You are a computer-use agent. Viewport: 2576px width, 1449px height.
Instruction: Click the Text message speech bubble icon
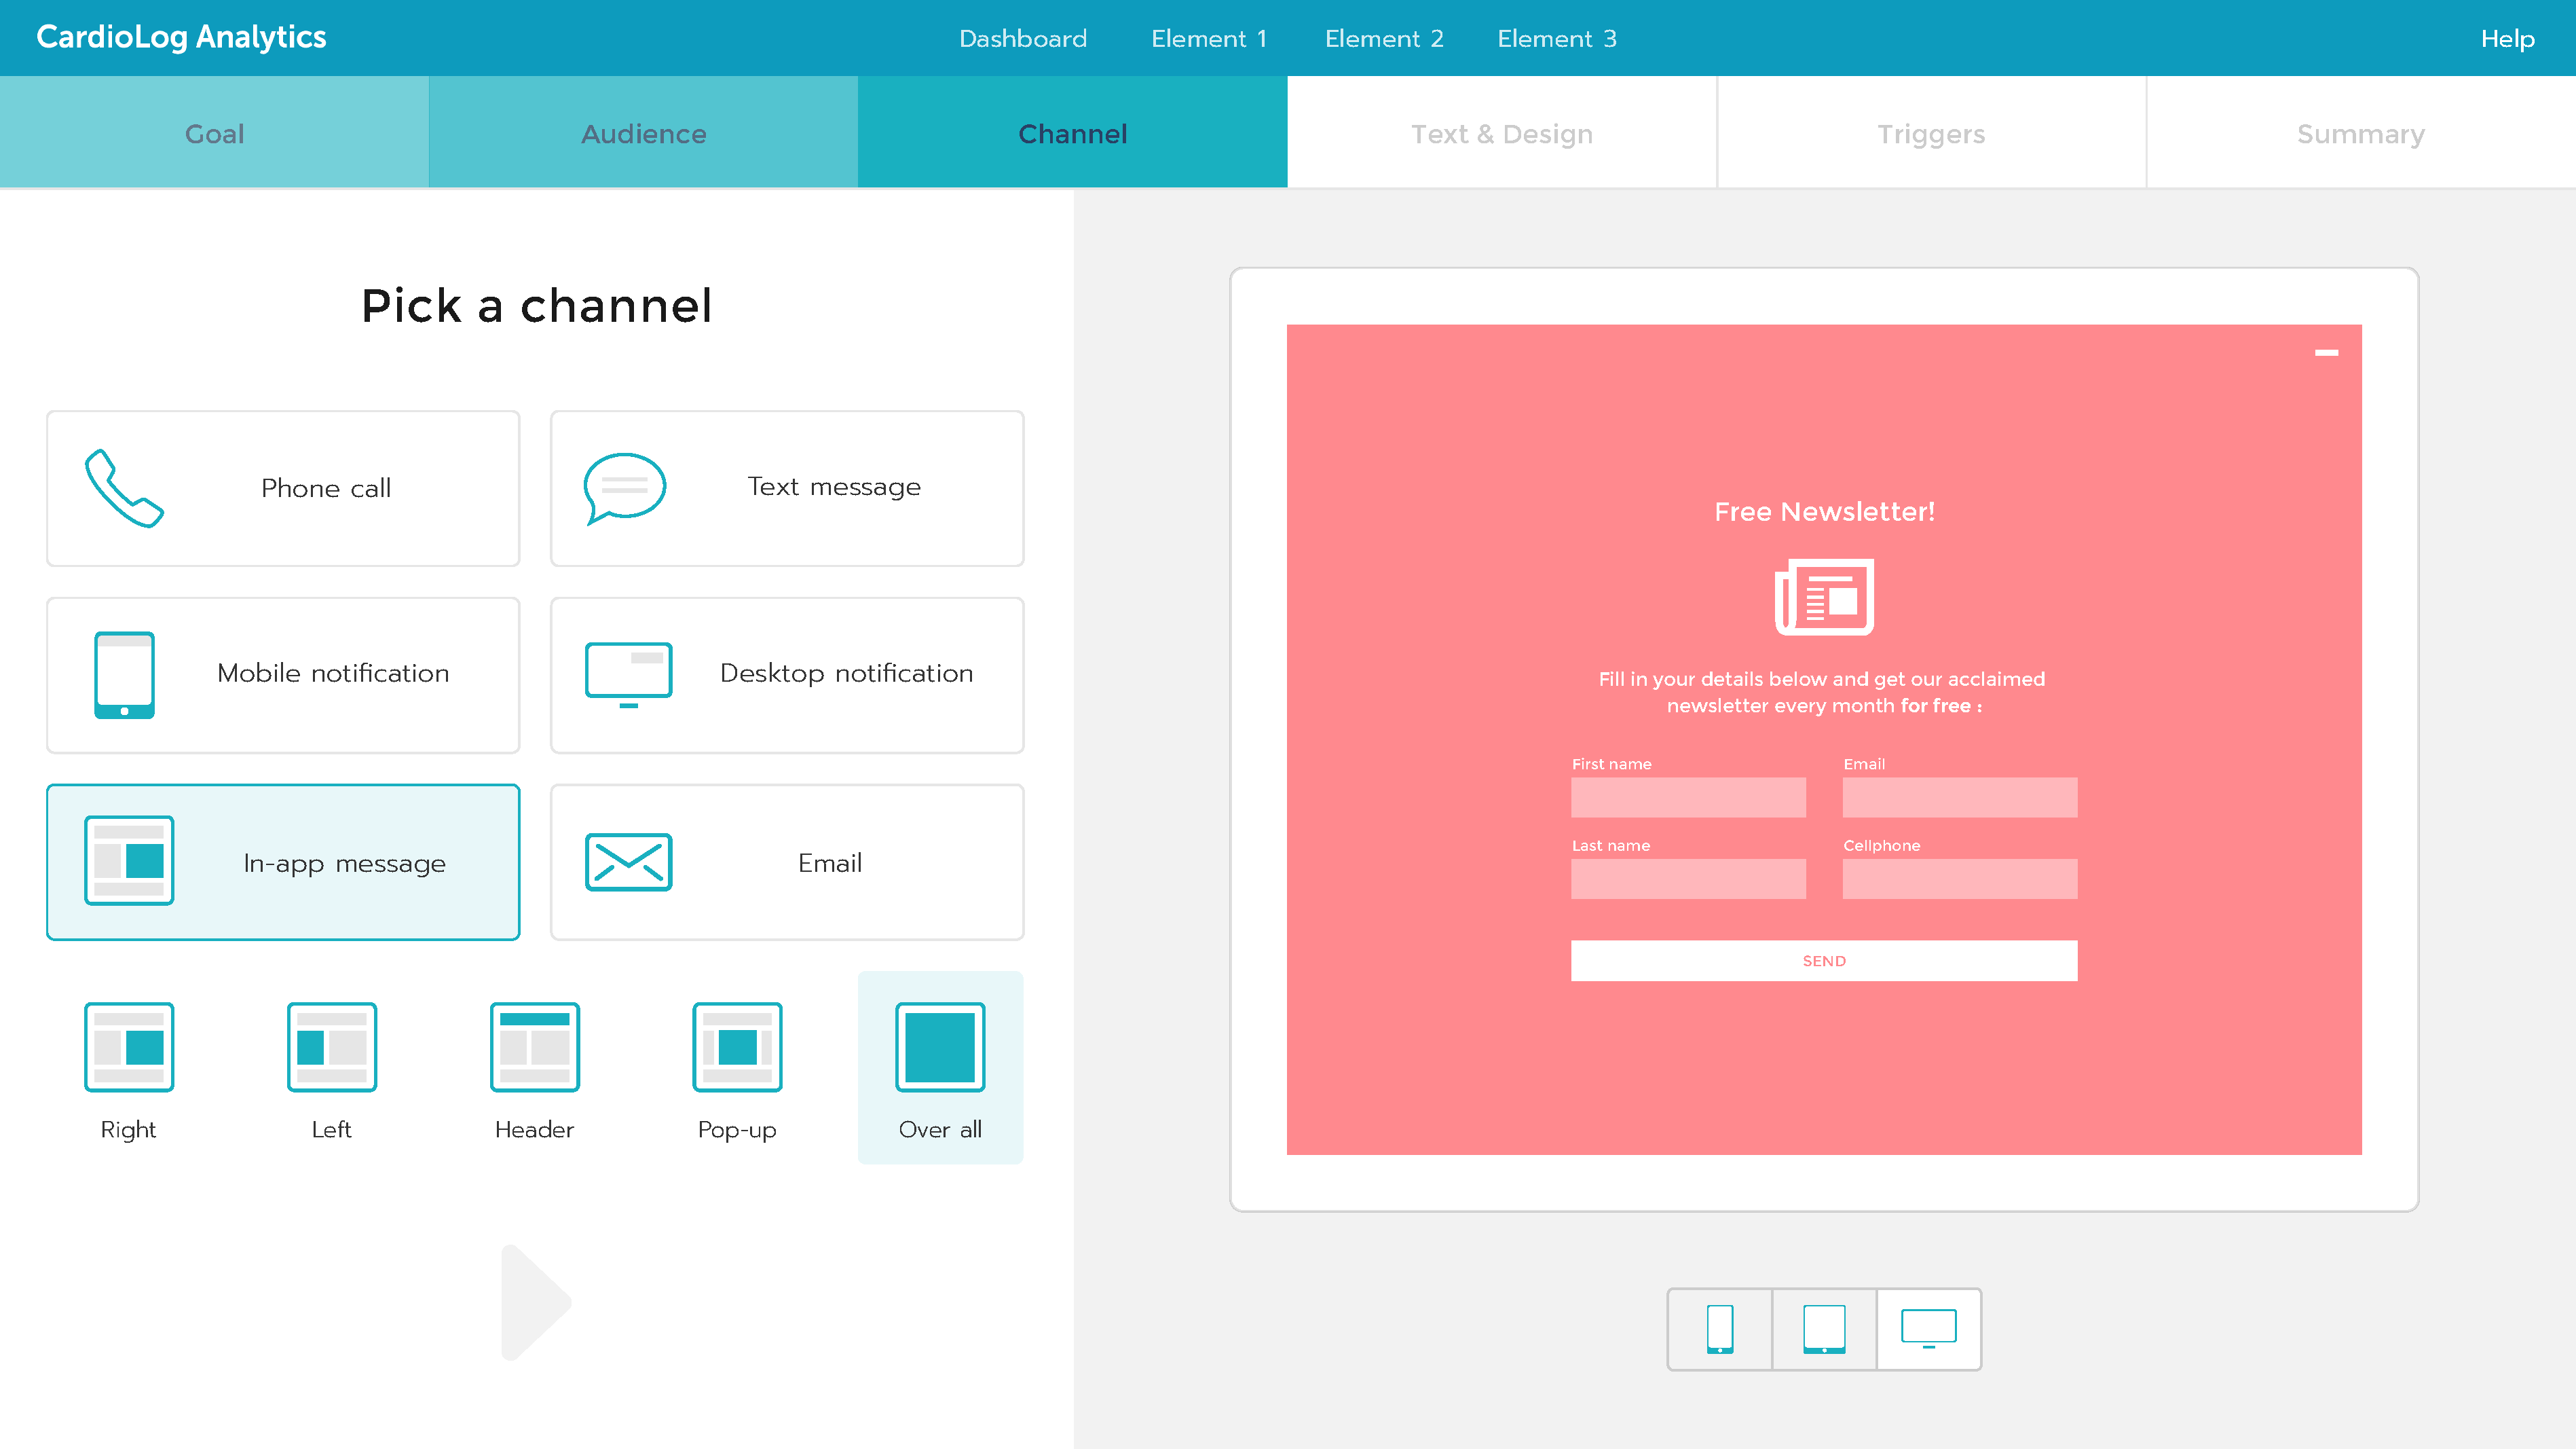625,488
